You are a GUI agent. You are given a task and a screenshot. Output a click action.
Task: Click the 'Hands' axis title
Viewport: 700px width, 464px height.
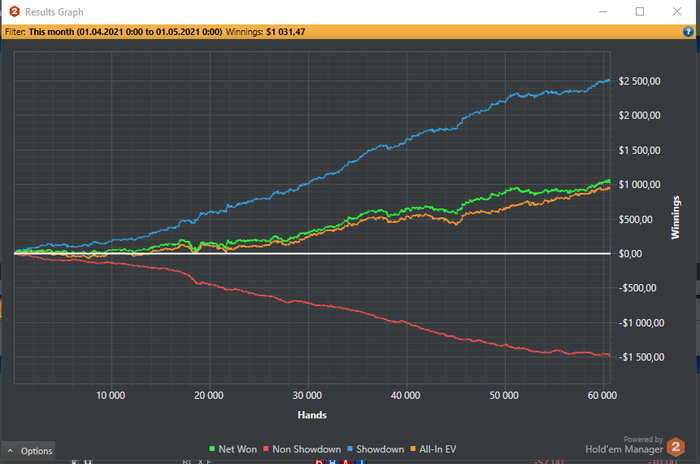[312, 415]
